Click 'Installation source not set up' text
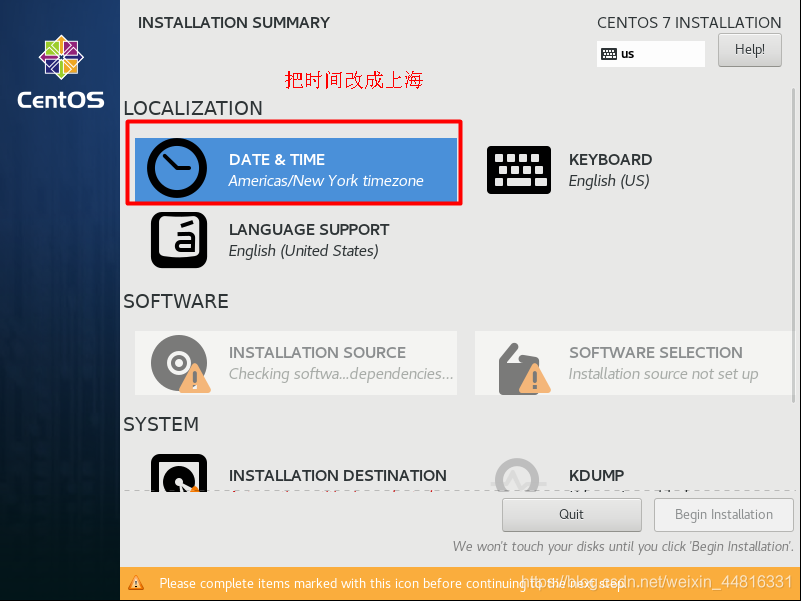Screen dimensions: 801x601 664,374
